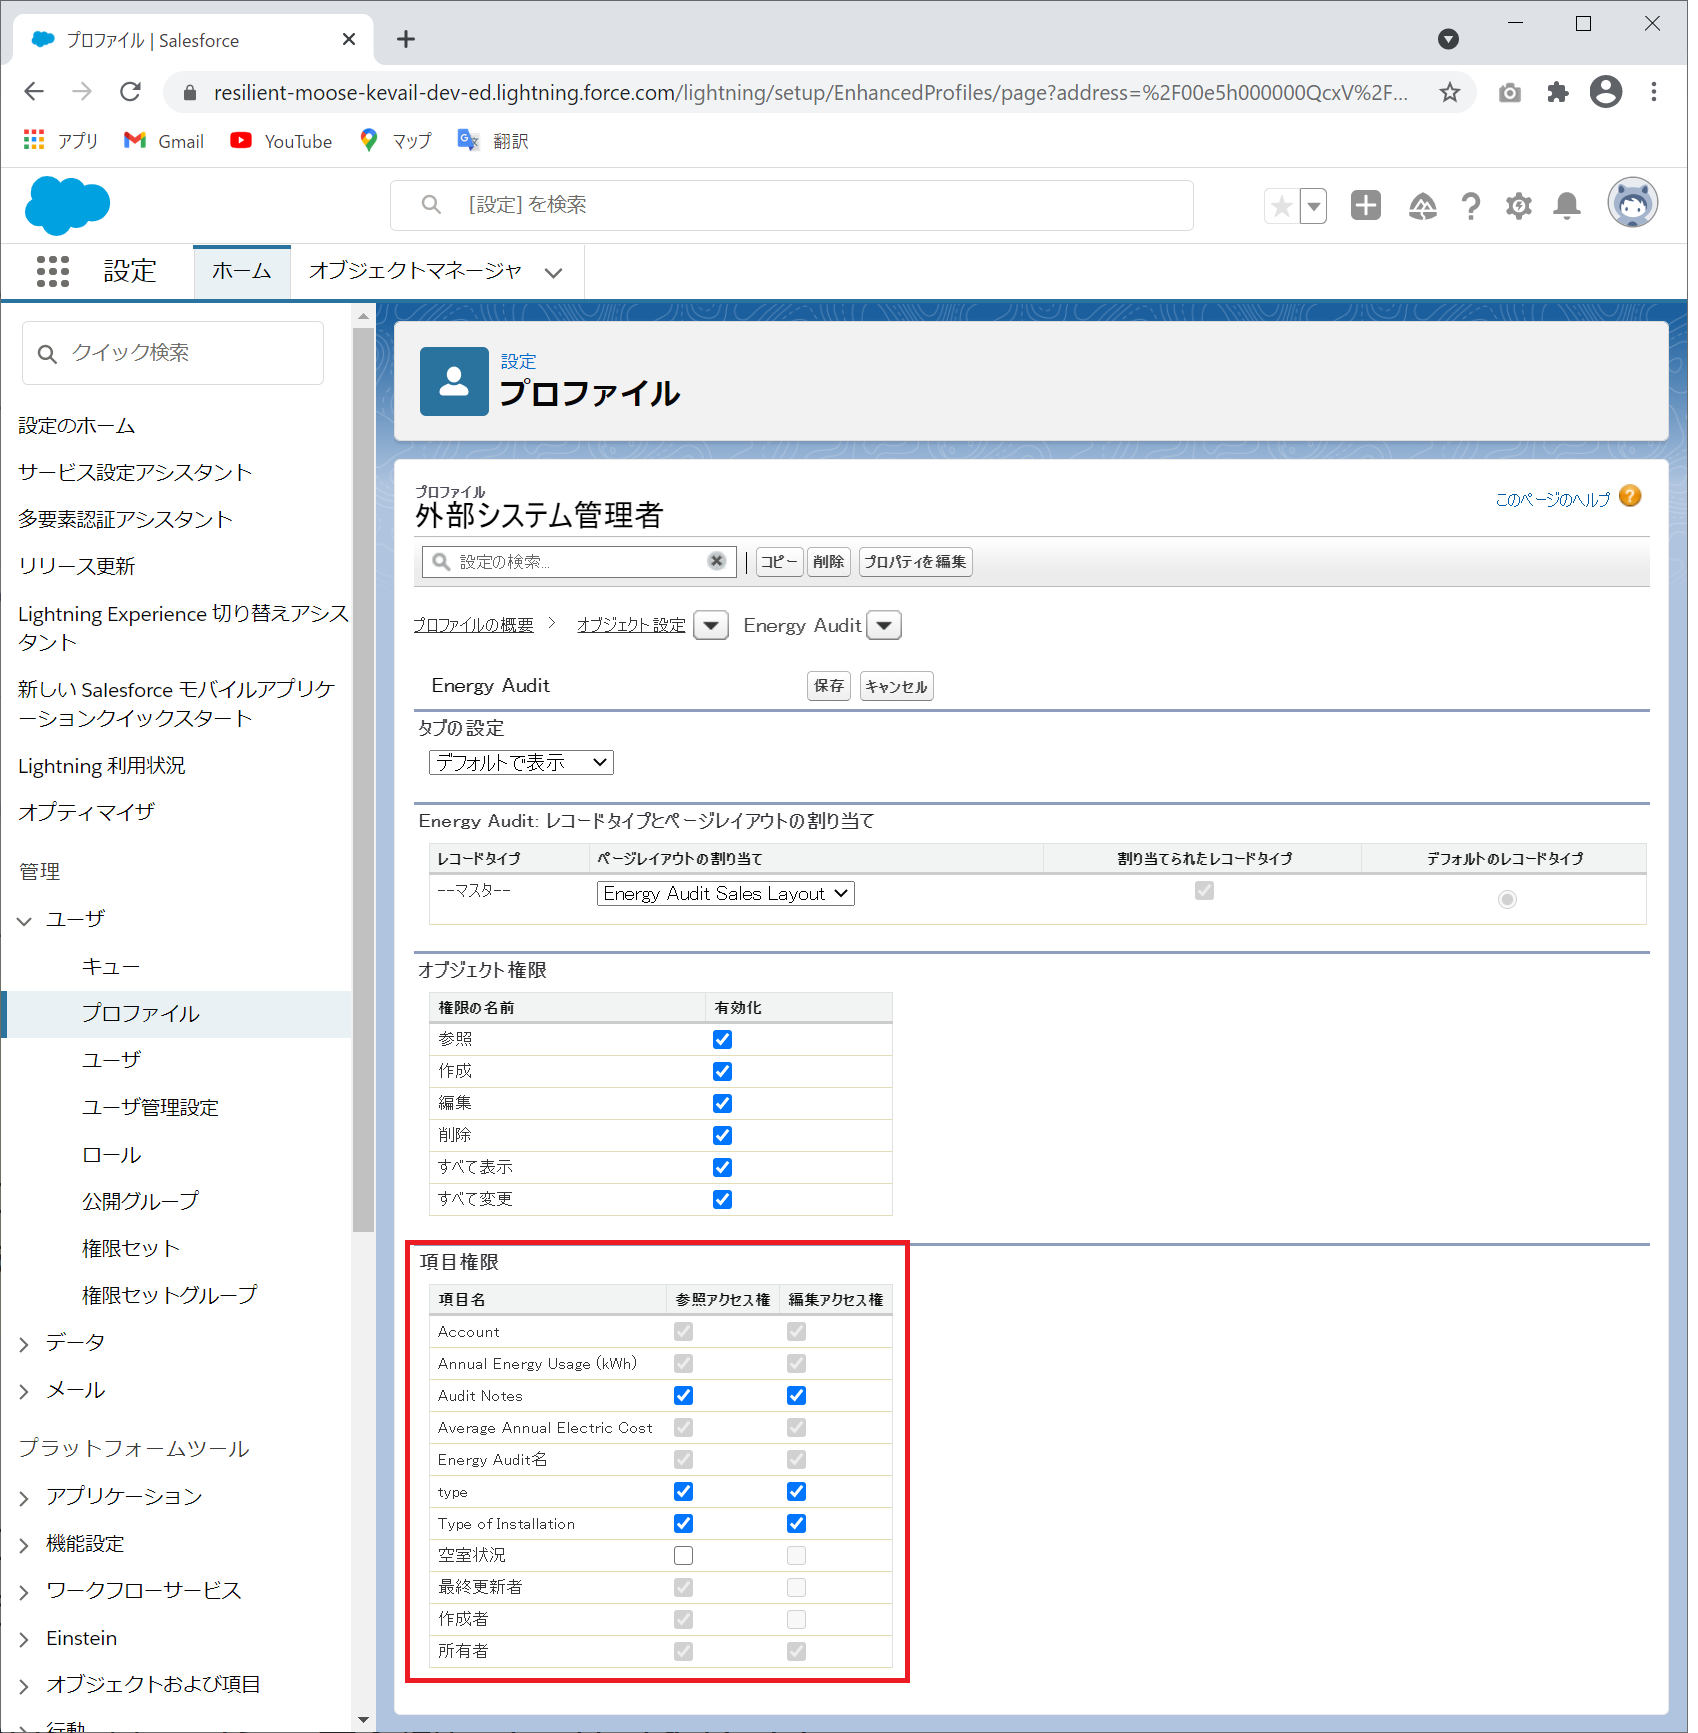Open Chrome three-dot menu
1698x1733 pixels.
tap(1654, 92)
